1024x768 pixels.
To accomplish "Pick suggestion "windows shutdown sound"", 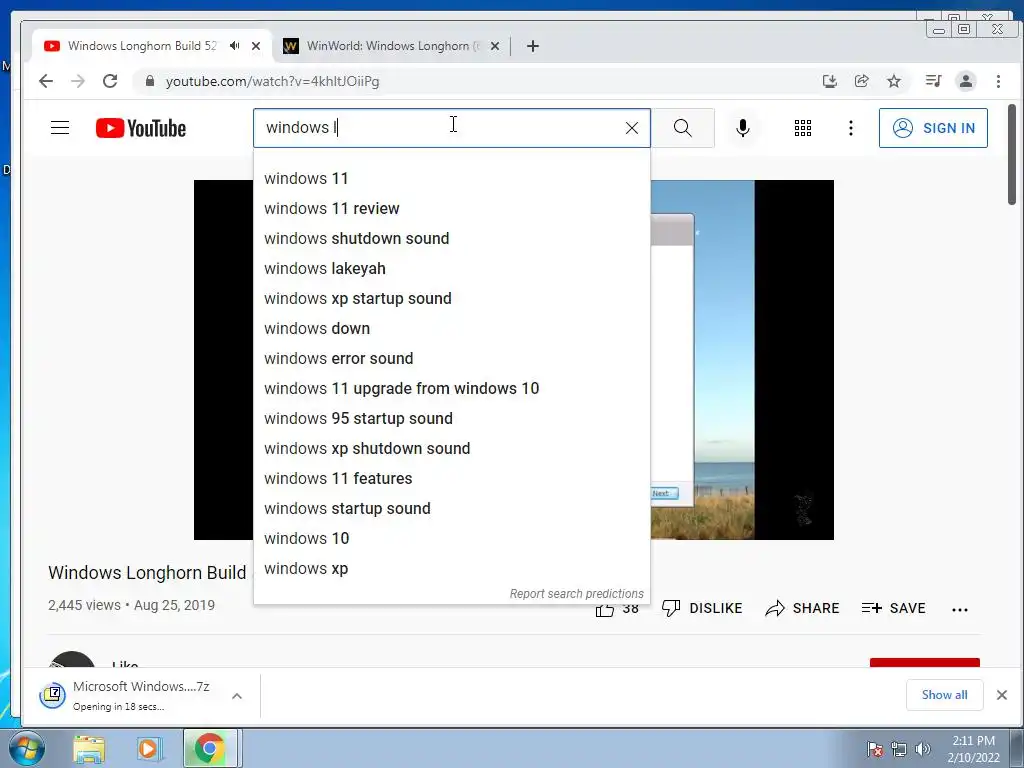I will pos(451,238).
